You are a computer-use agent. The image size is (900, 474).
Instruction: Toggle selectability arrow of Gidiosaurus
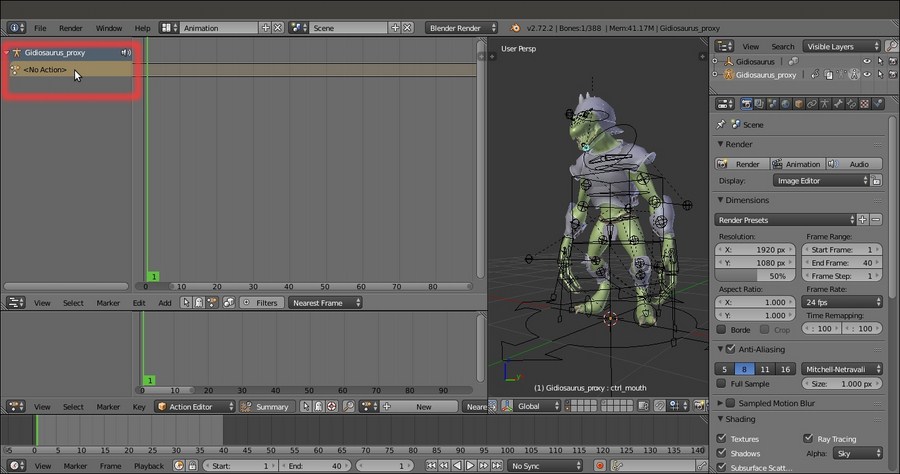coord(880,61)
